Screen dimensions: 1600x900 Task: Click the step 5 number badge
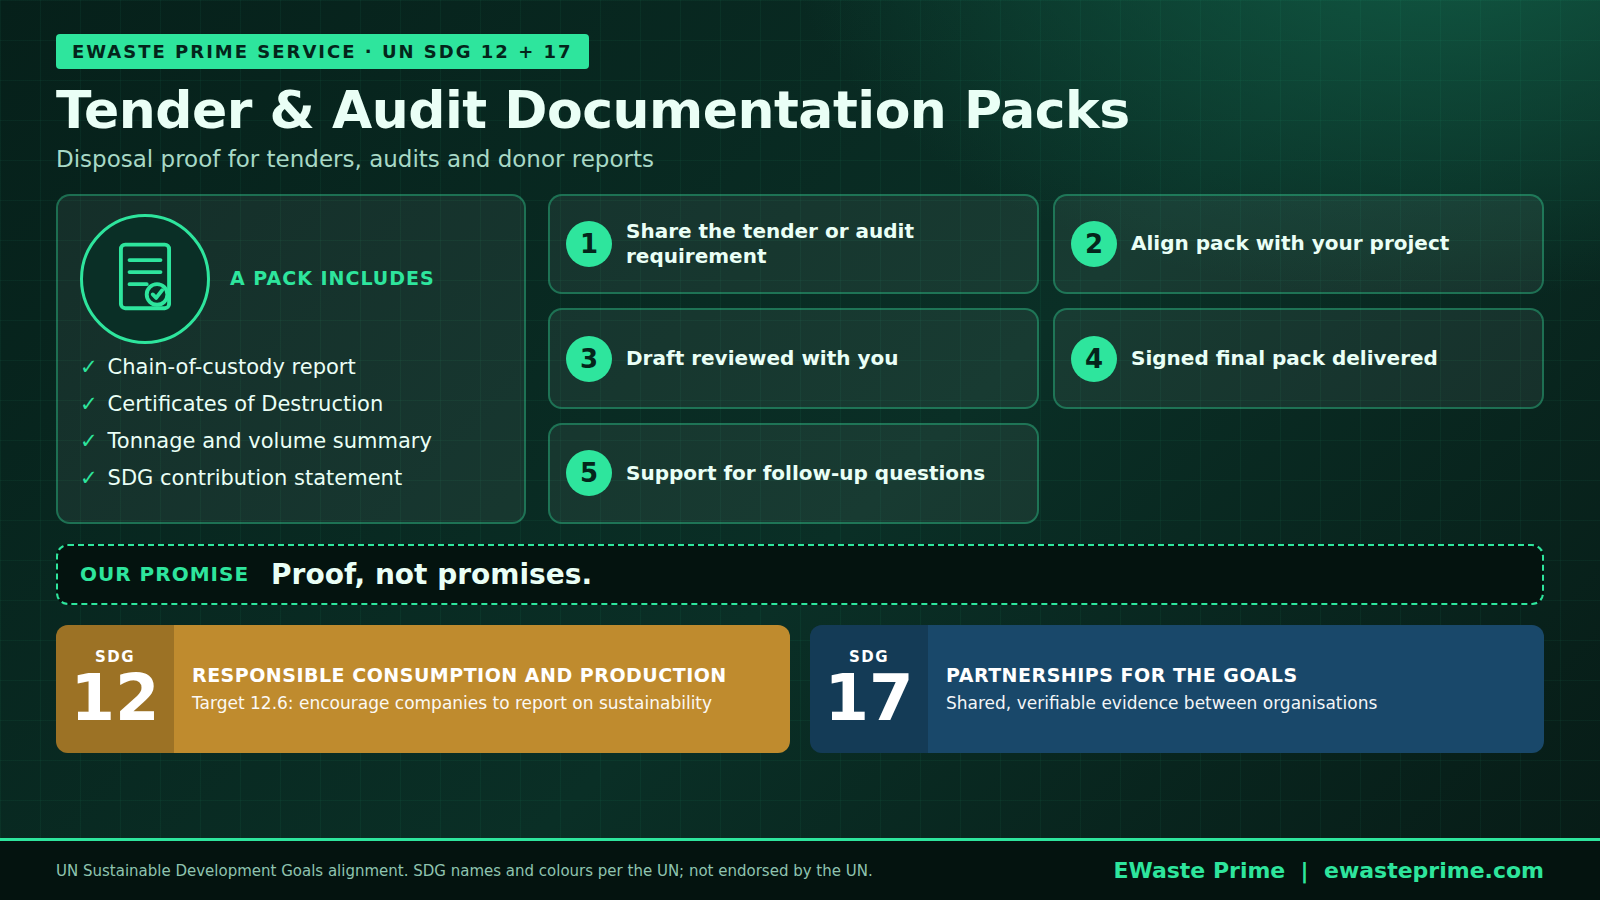tap(589, 473)
